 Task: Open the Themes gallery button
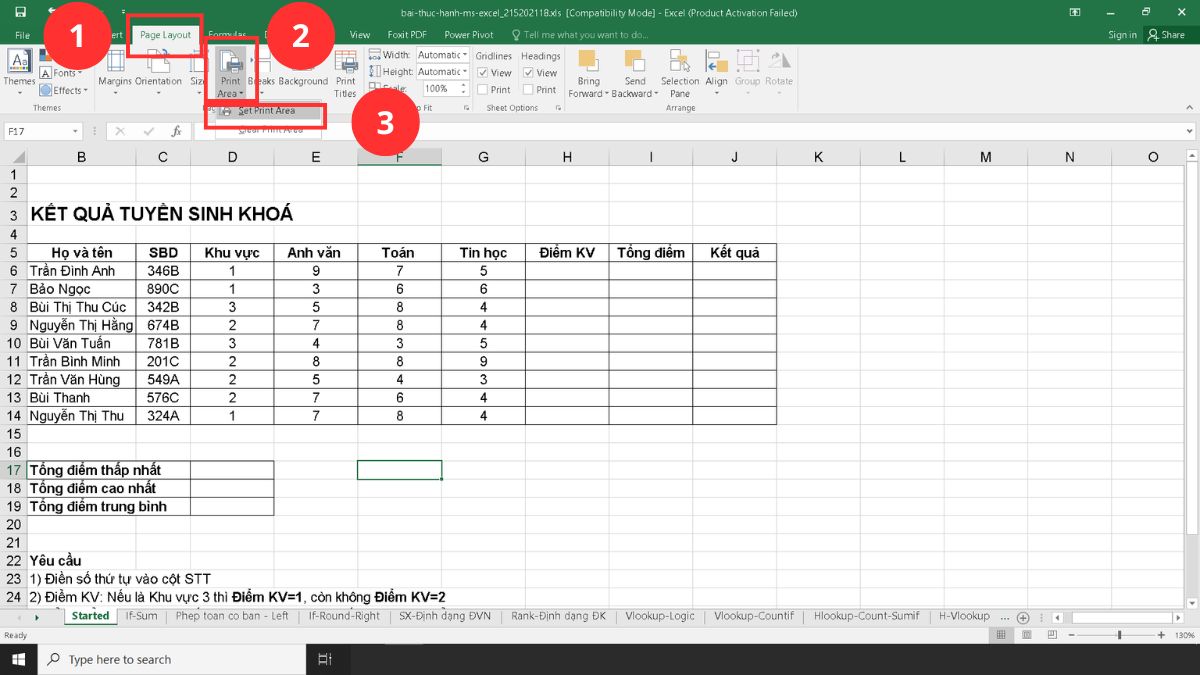pos(18,70)
